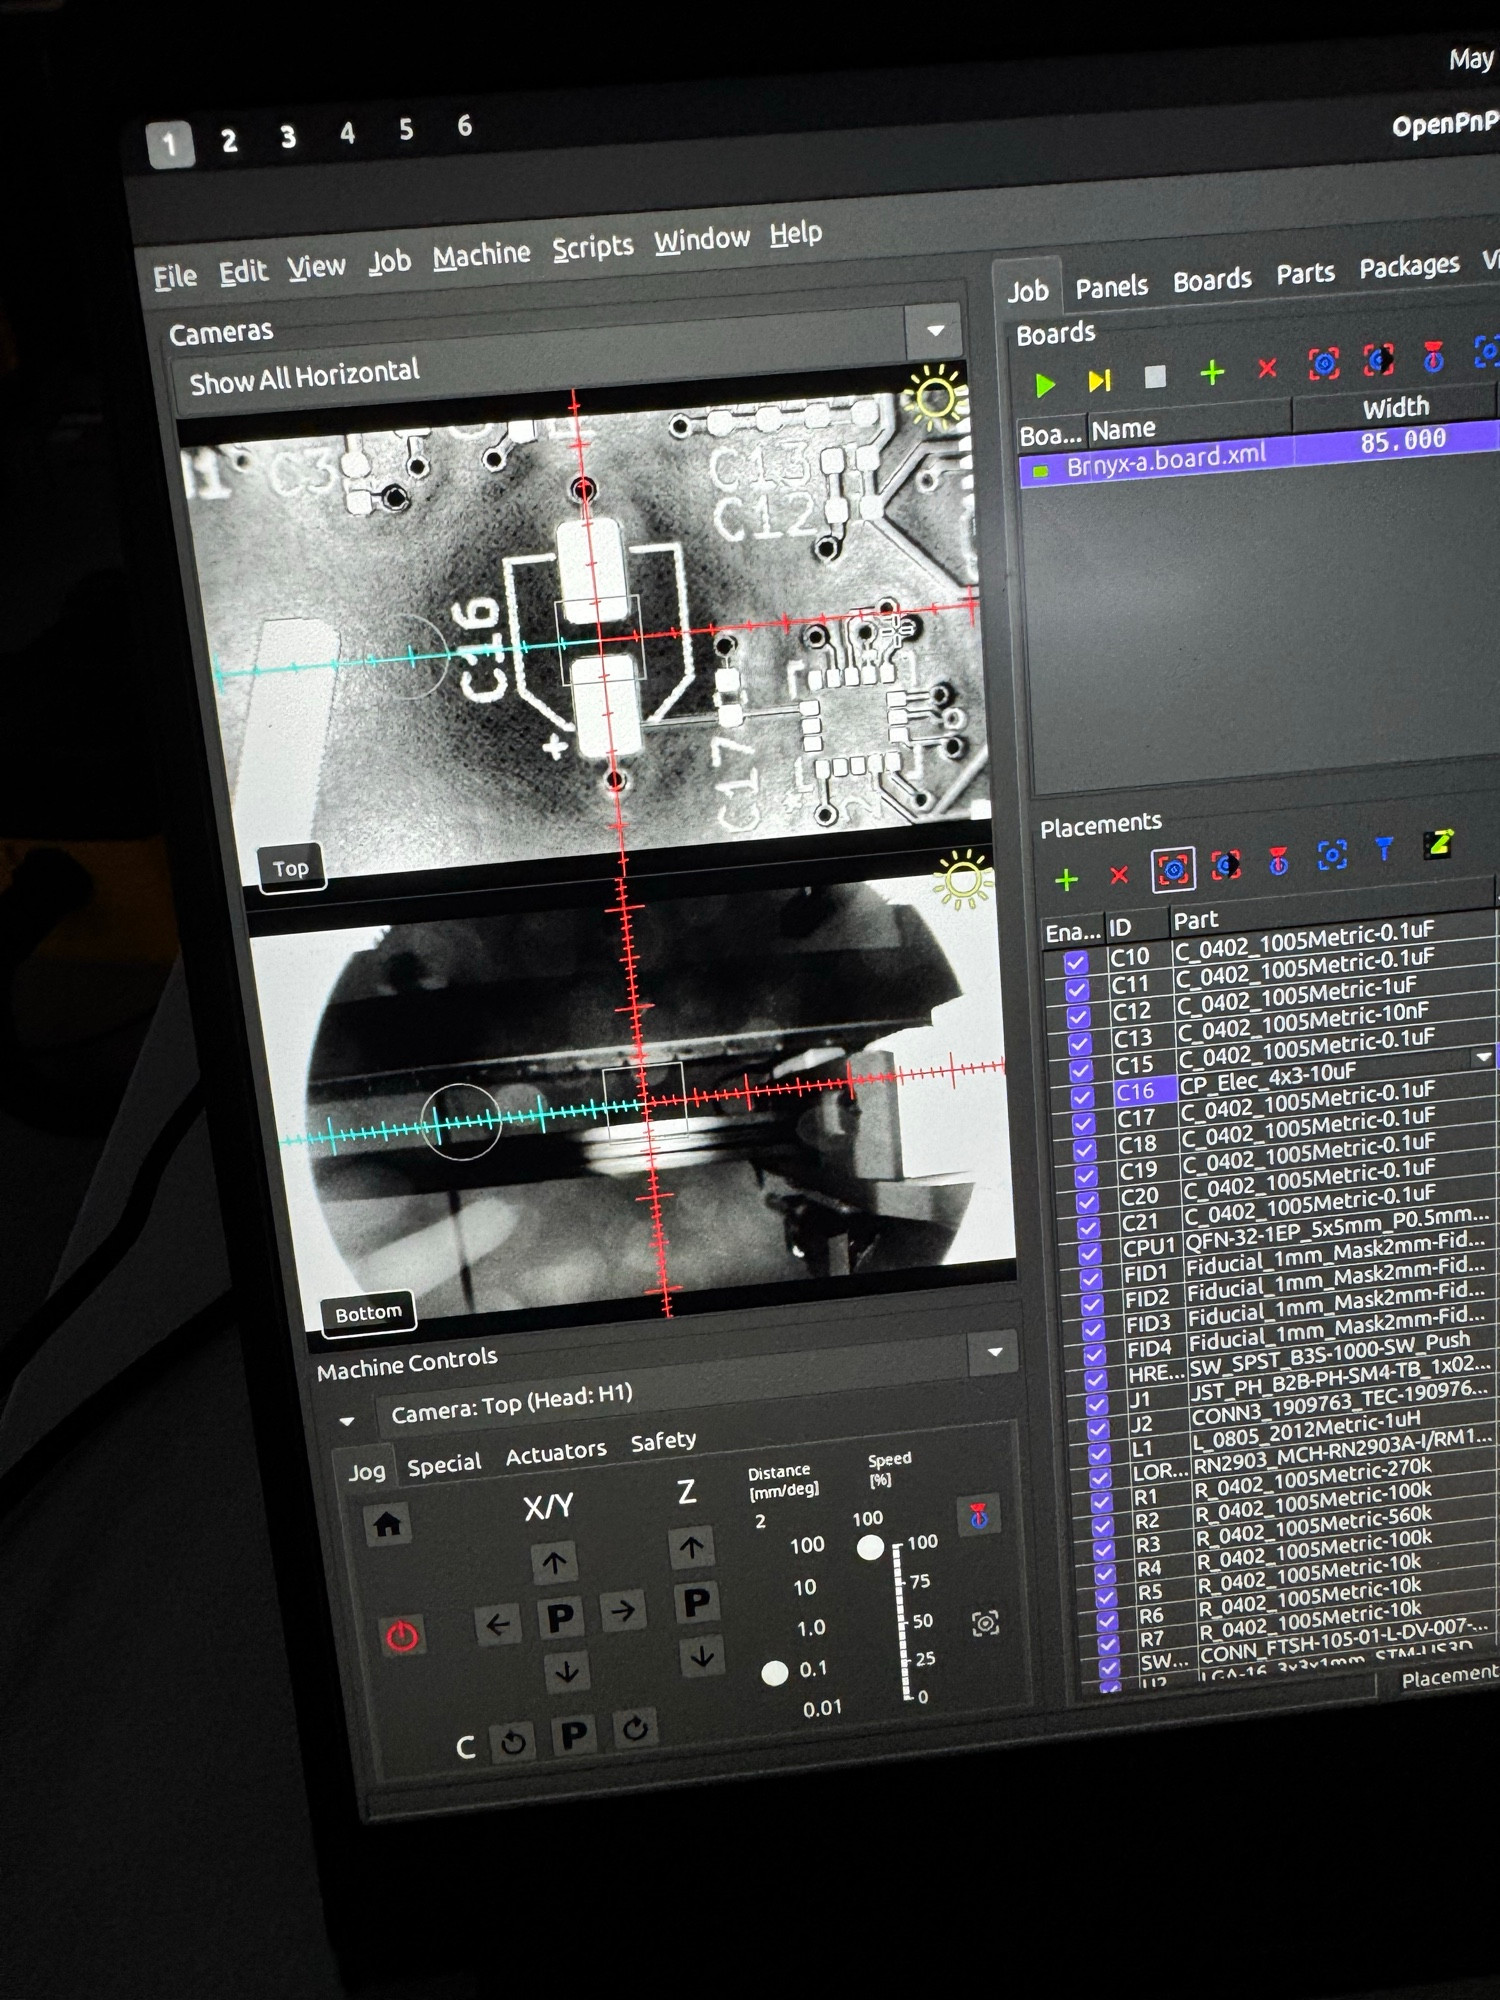
Task: Jog Y axis down with the X/Y down arrow
Action: pyautogui.click(x=566, y=1671)
